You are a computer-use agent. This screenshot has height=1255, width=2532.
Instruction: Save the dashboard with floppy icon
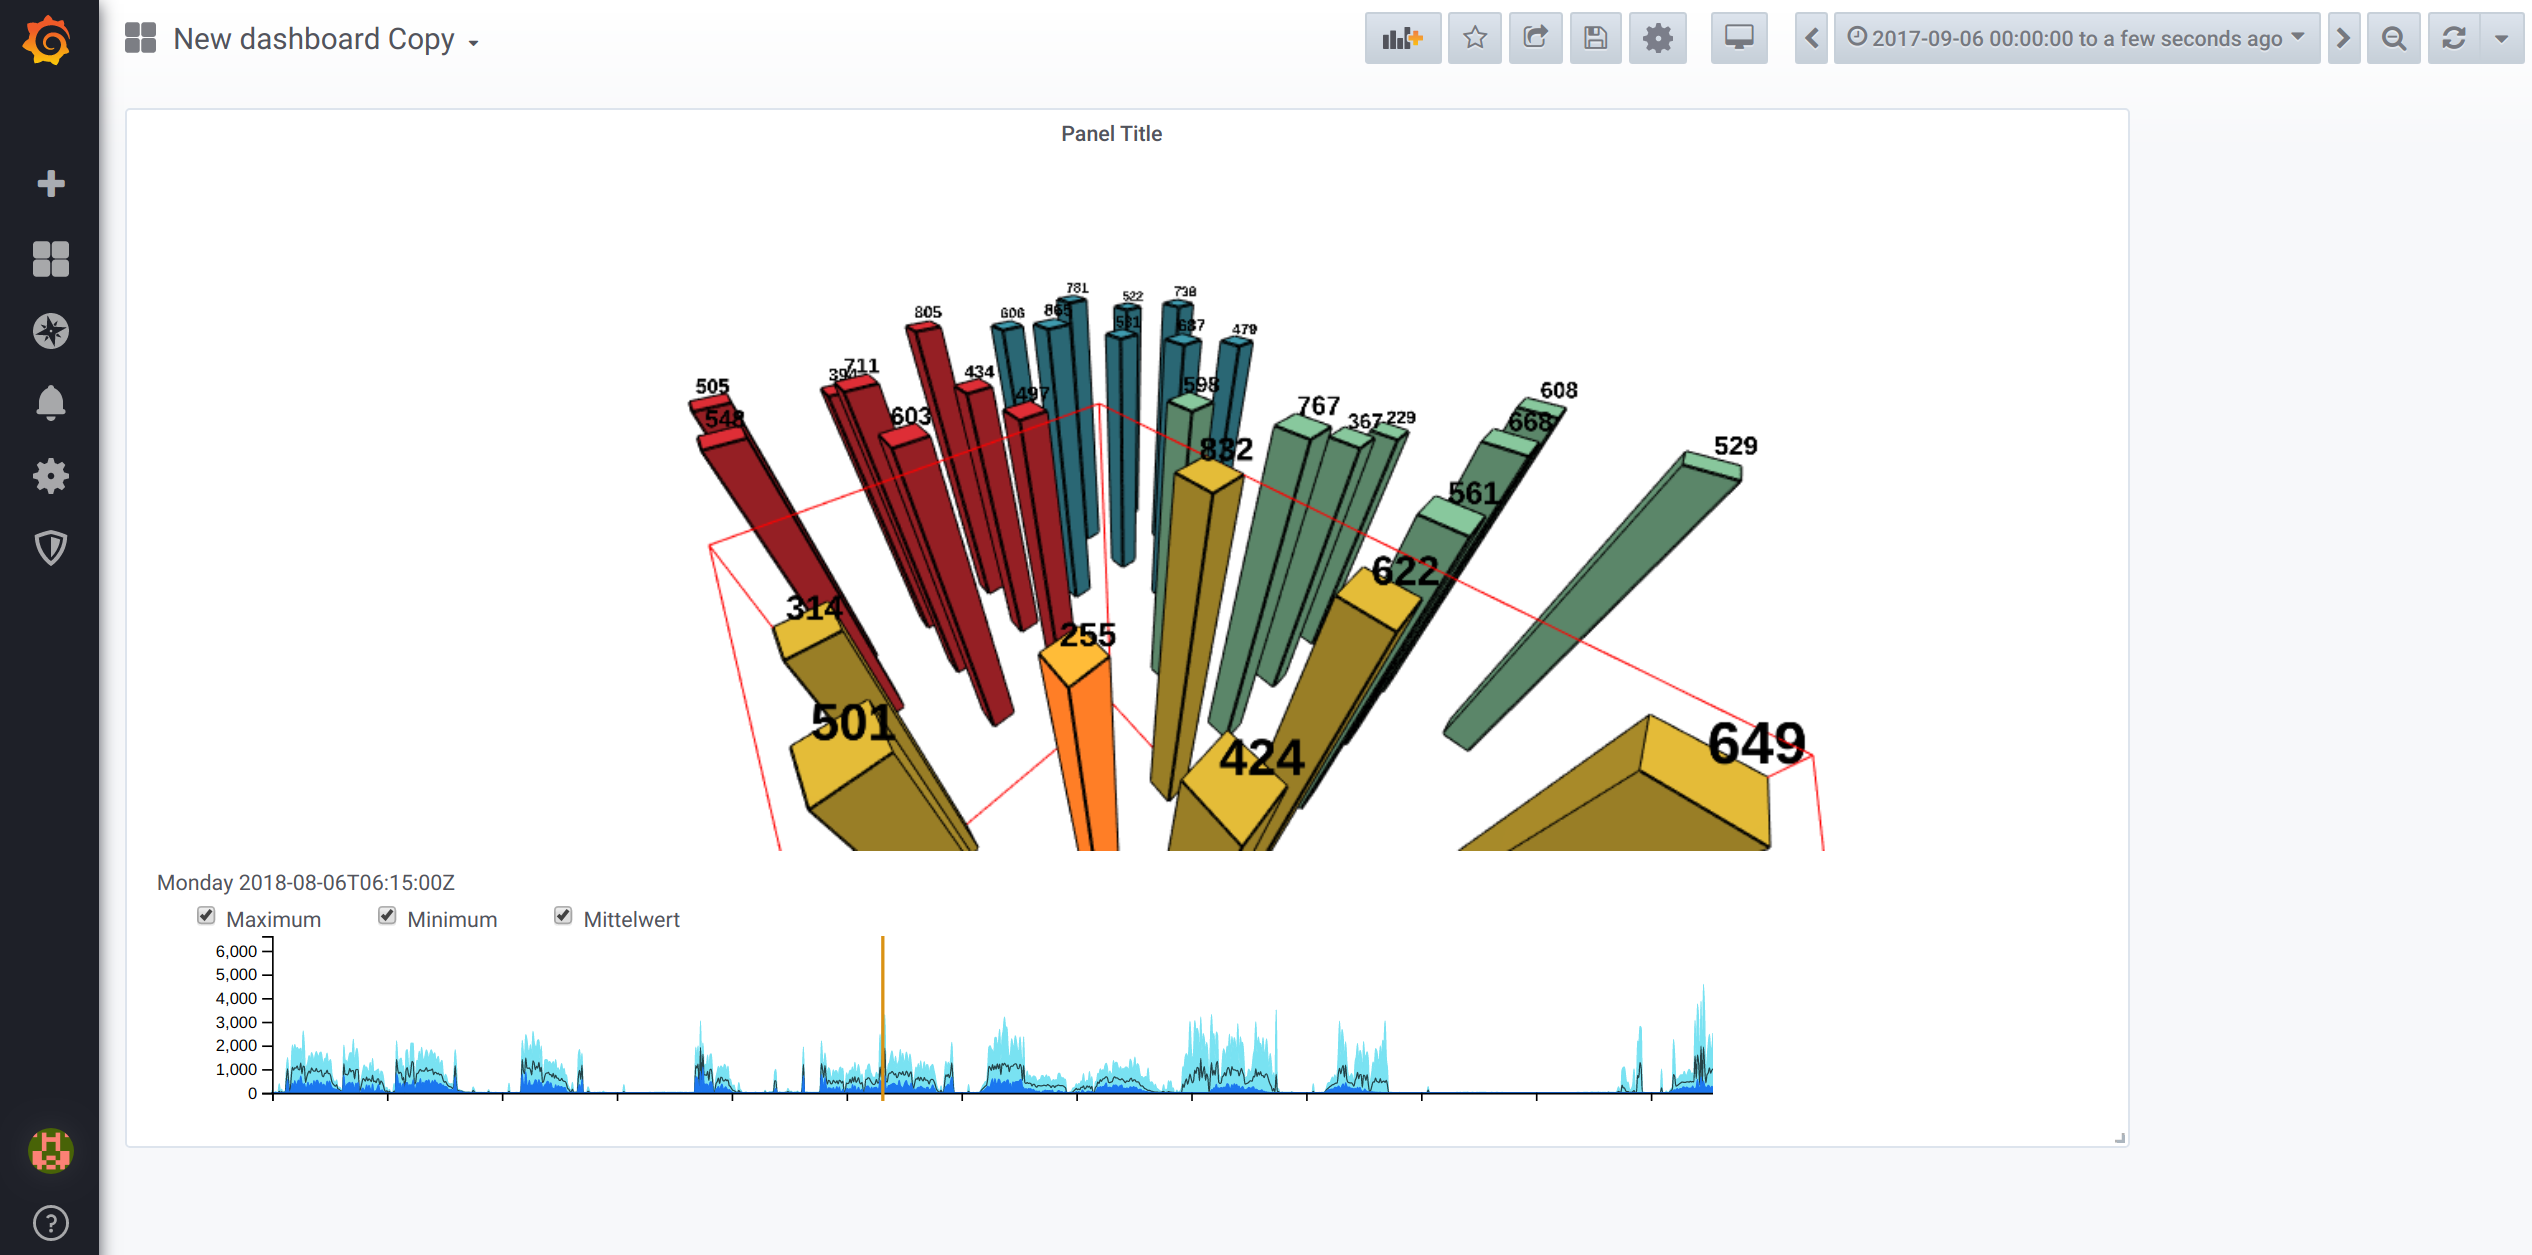[x=1595, y=39]
